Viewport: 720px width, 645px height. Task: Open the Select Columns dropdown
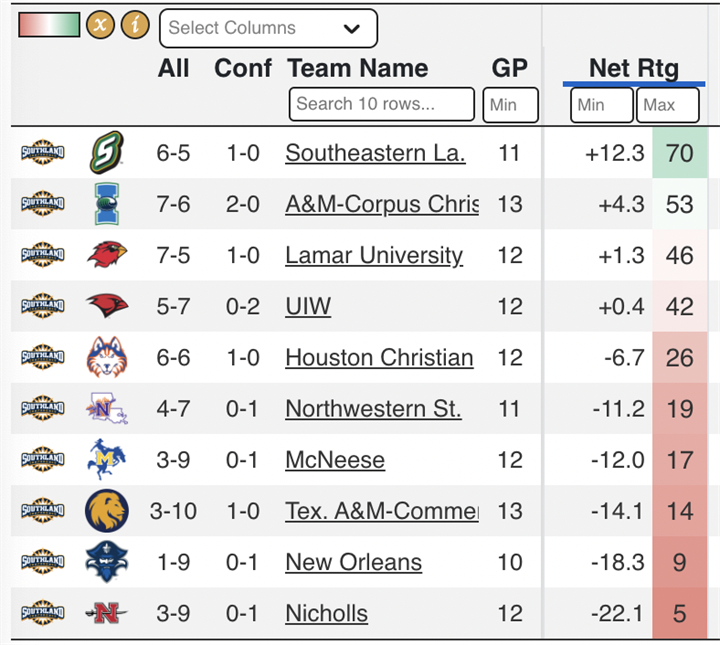pos(269,28)
